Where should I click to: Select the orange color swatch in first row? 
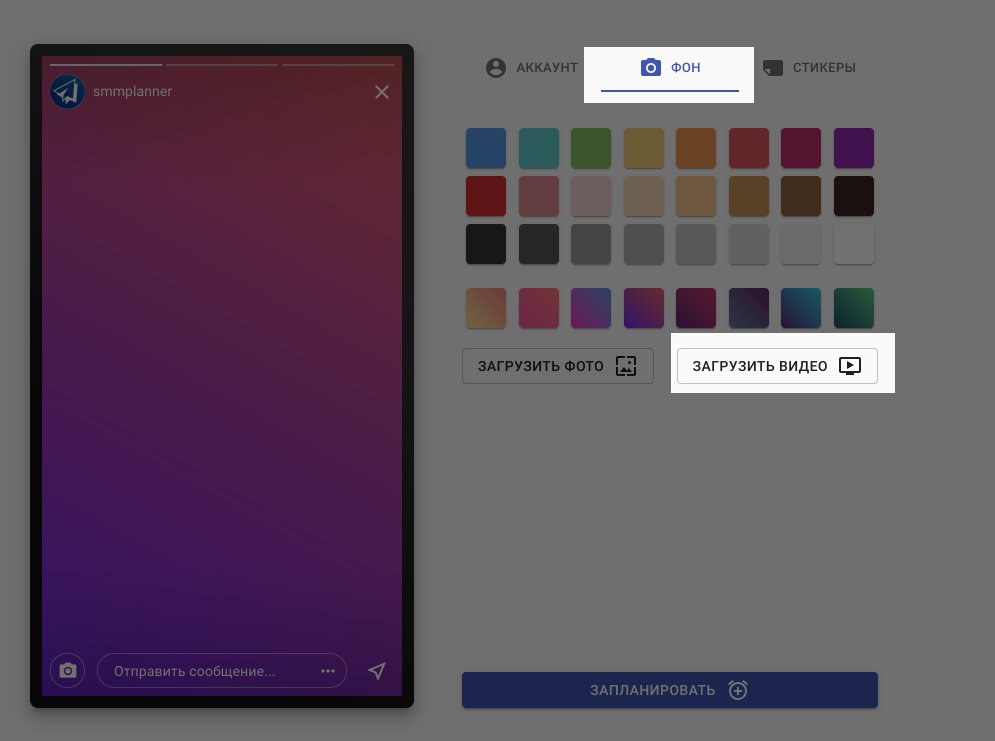coord(696,148)
